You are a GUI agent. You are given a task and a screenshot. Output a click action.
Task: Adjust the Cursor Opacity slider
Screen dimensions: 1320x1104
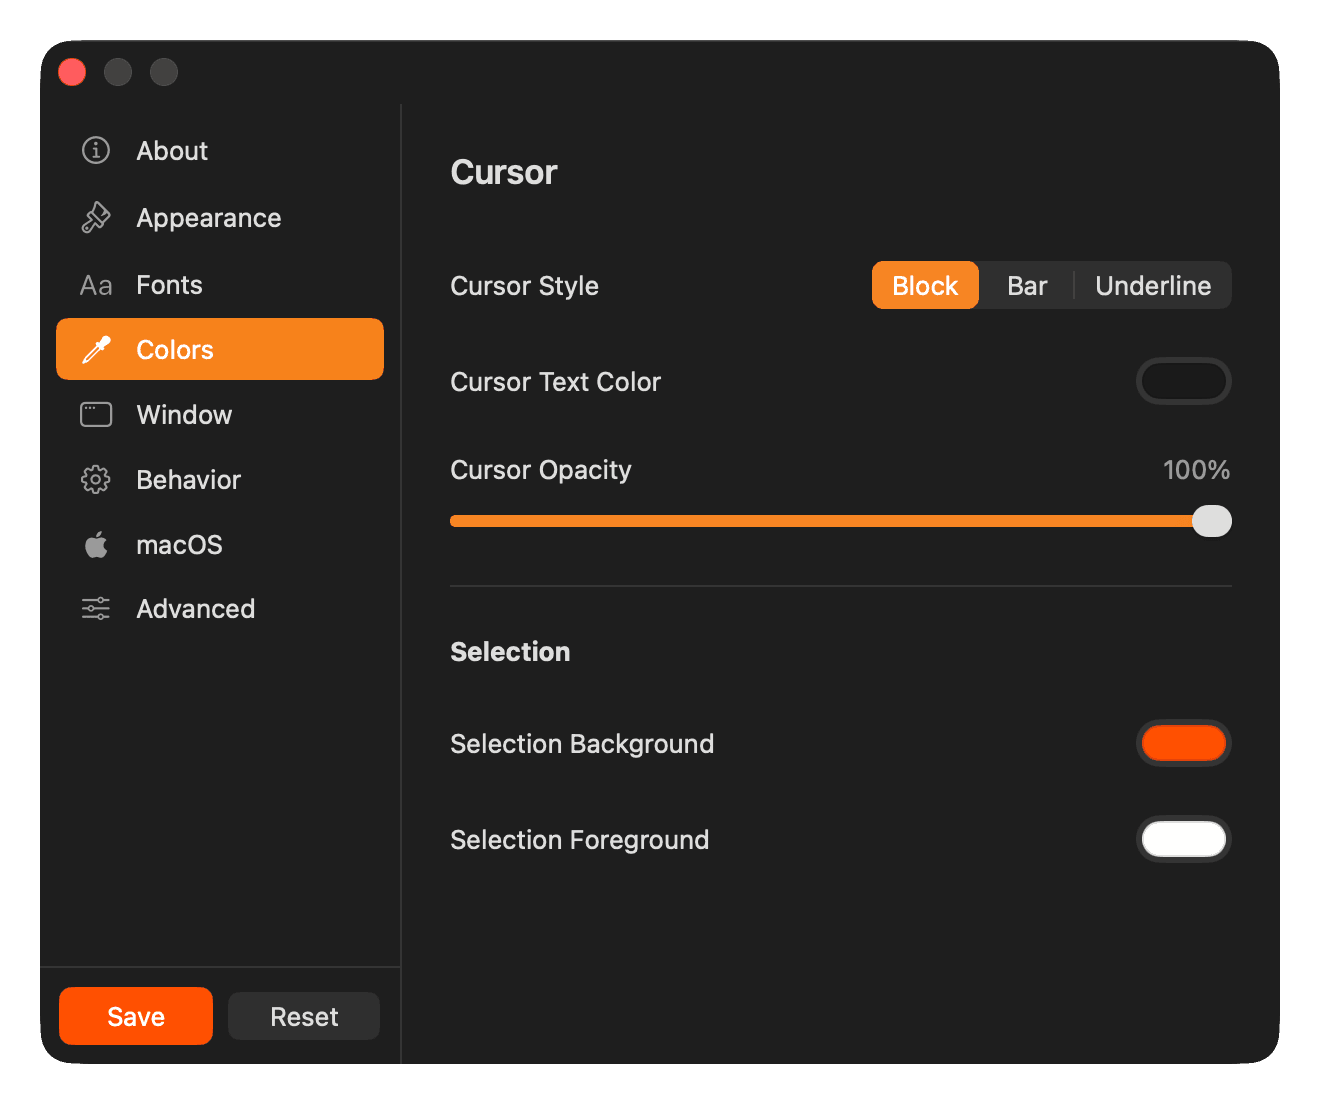click(1212, 521)
